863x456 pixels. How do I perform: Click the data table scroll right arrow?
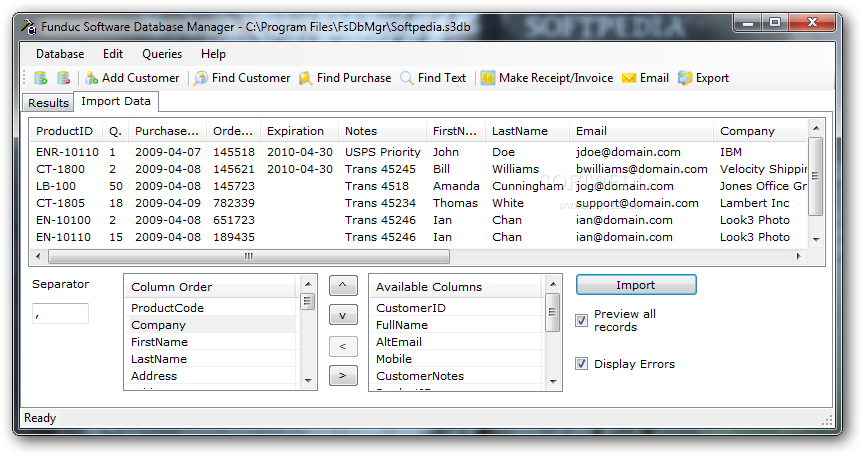(799, 256)
